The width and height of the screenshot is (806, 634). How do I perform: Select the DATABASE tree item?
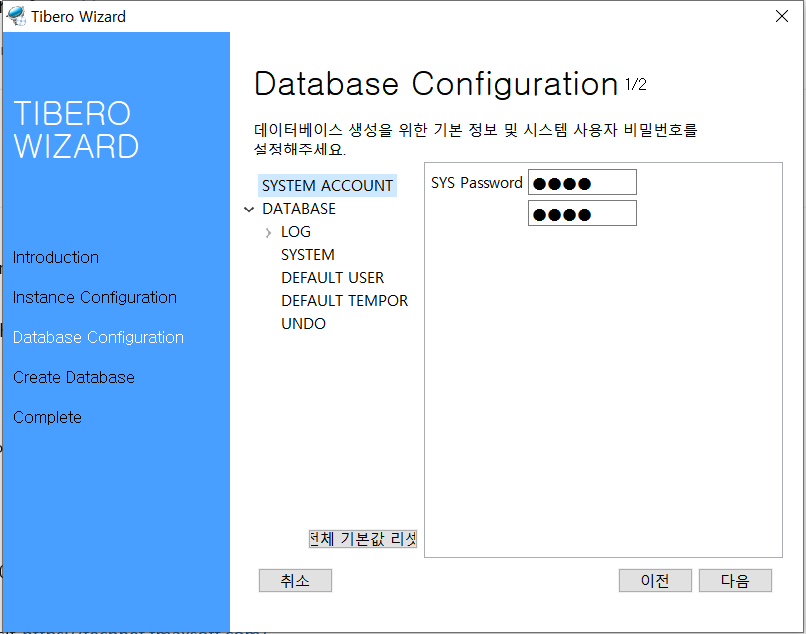click(x=299, y=208)
